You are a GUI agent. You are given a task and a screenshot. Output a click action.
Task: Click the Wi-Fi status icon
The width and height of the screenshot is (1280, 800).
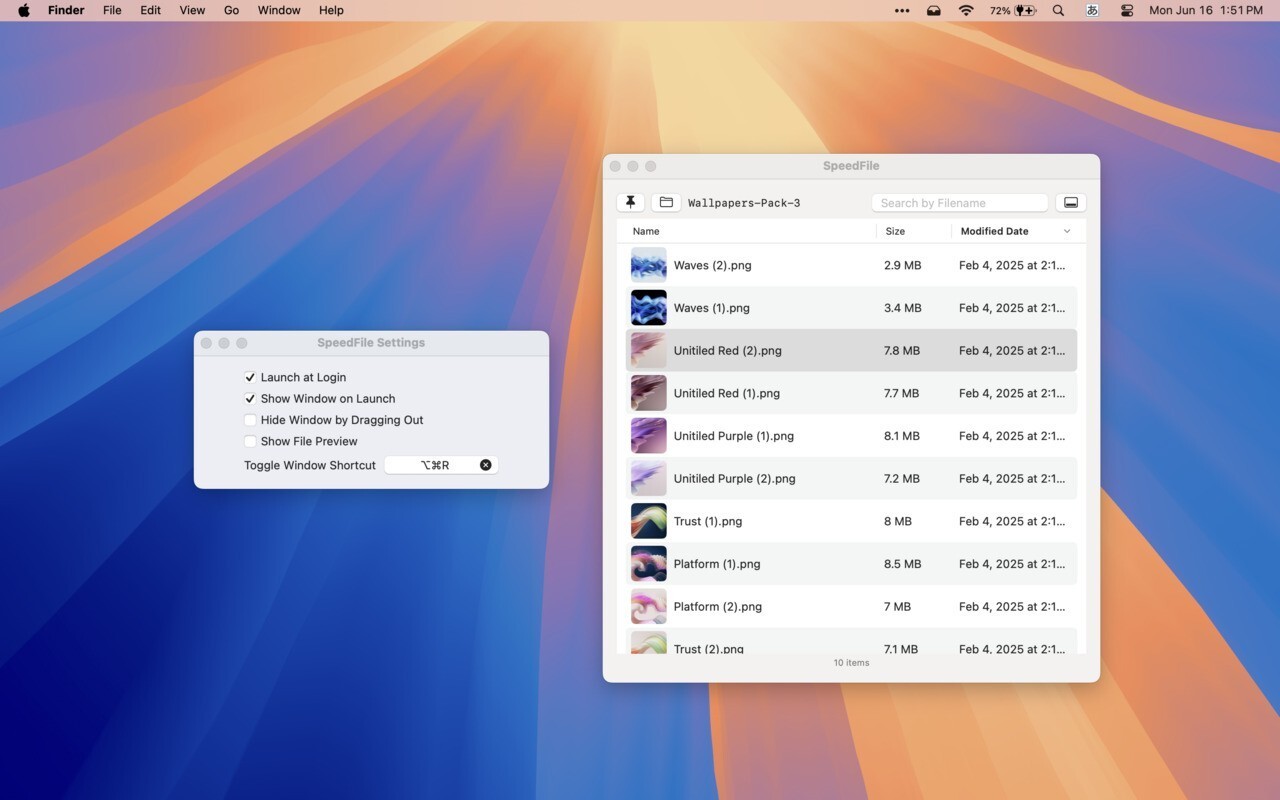[966, 10]
